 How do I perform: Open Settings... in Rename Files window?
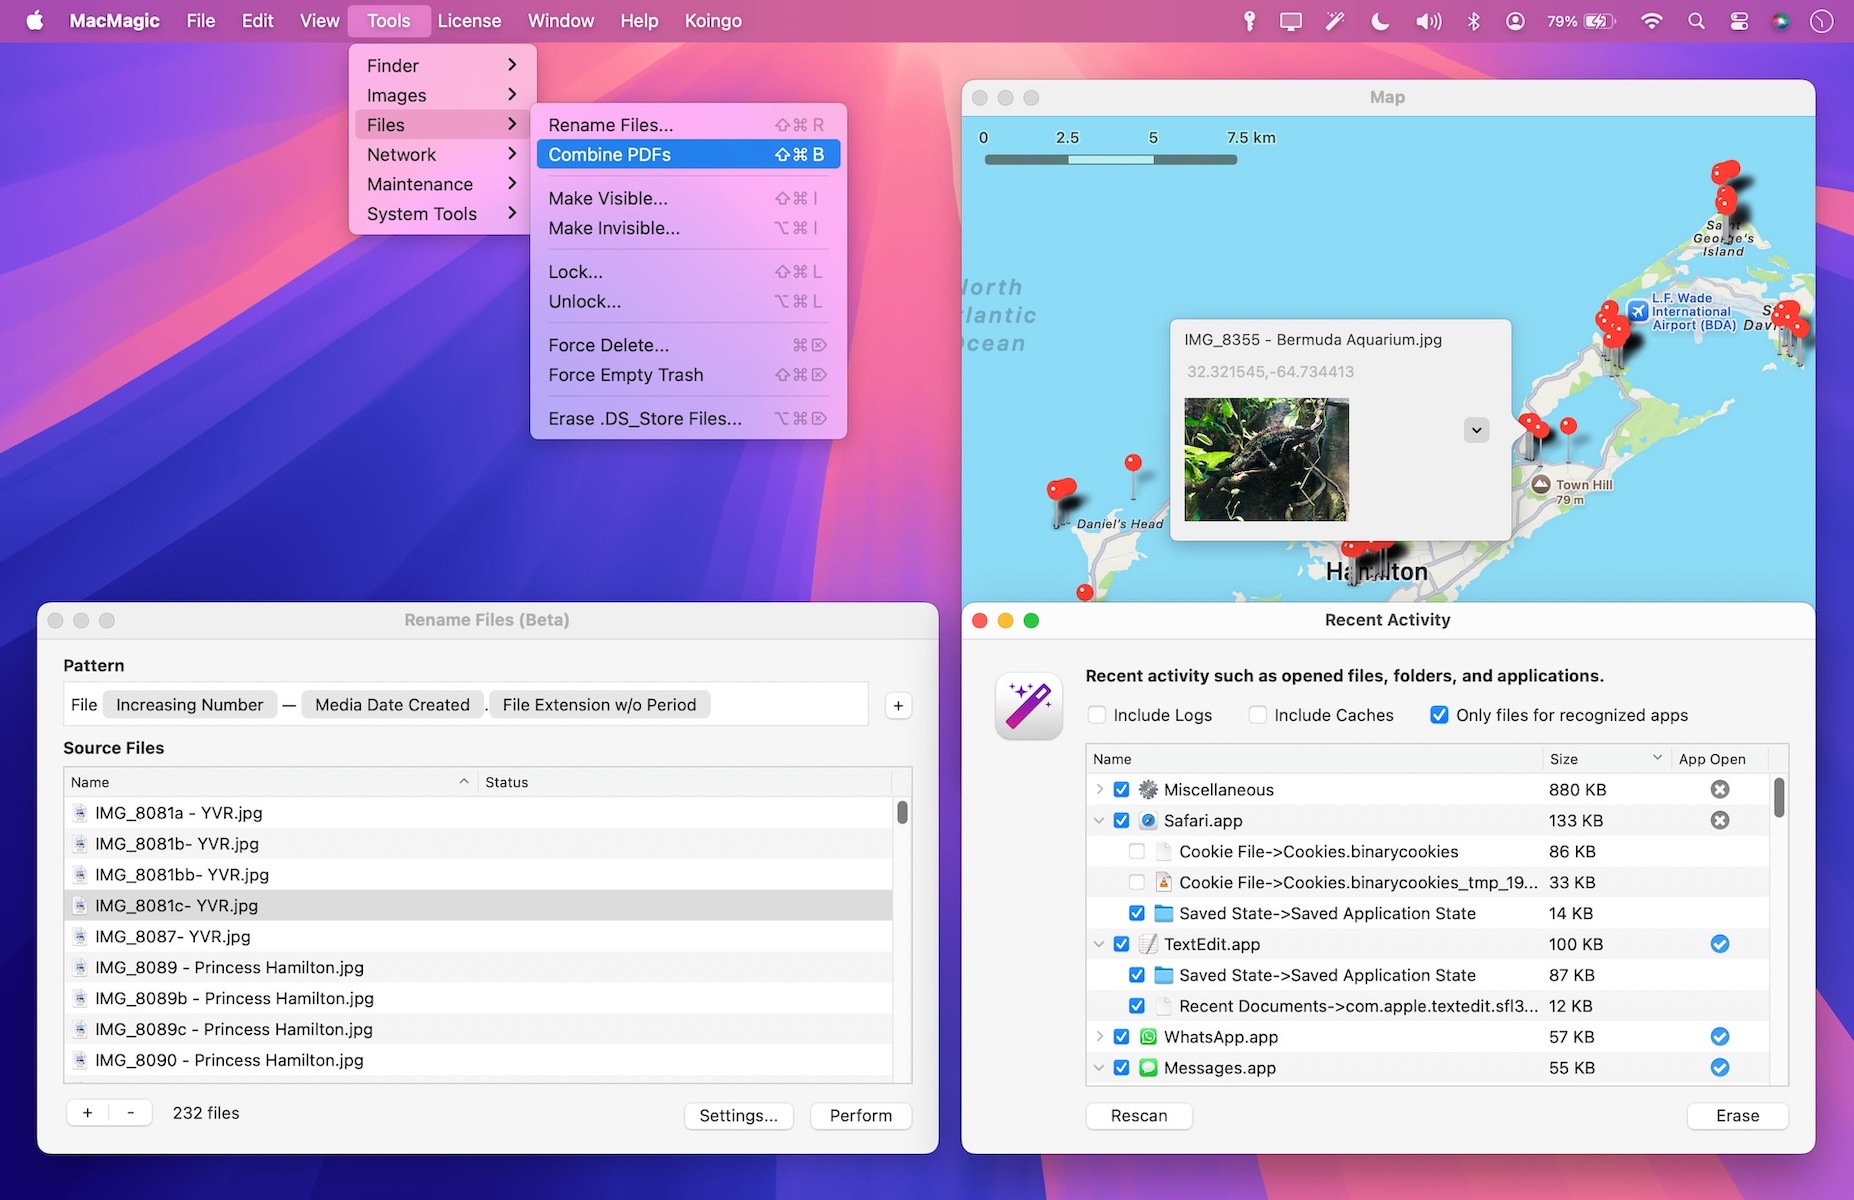pyautogui.click(x=738, y=1115)
